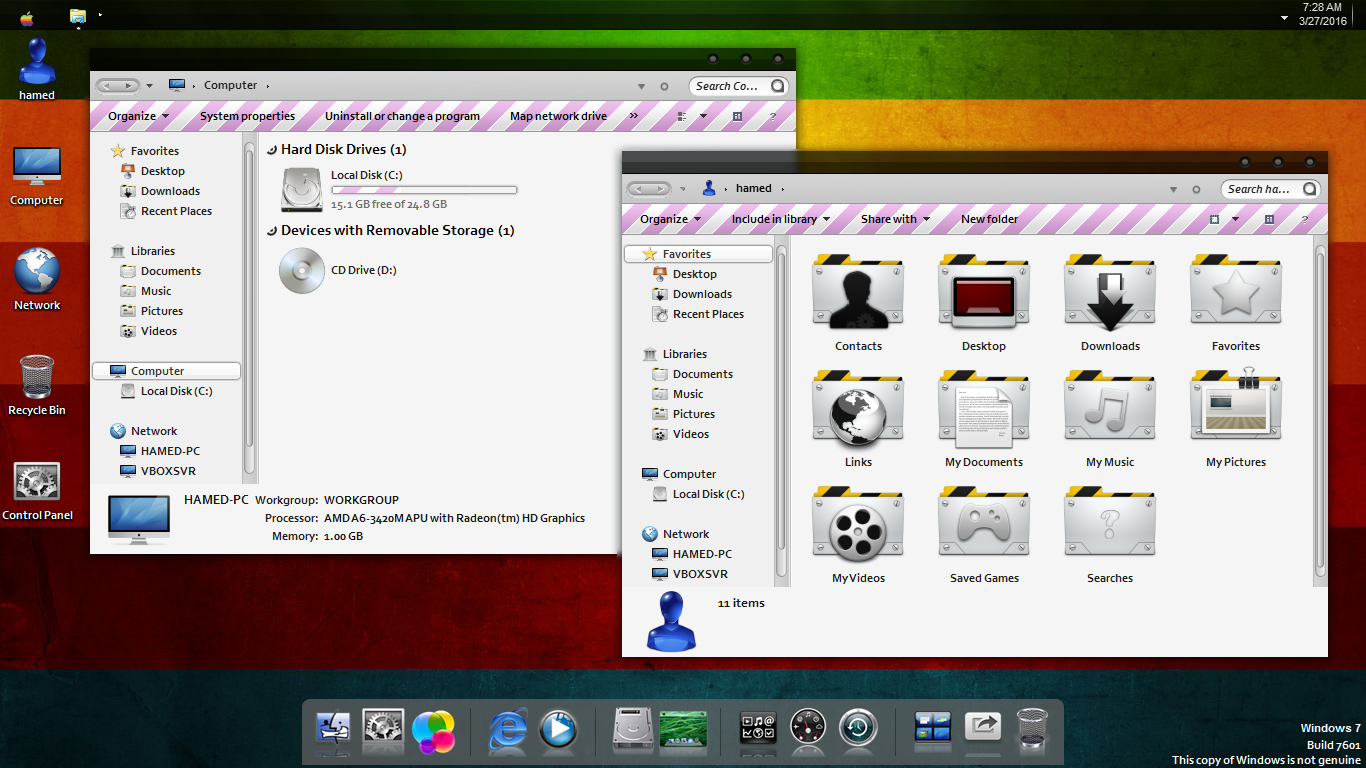Expand the Include in library menu
The image size is (1366, 768).
point(780,219)
